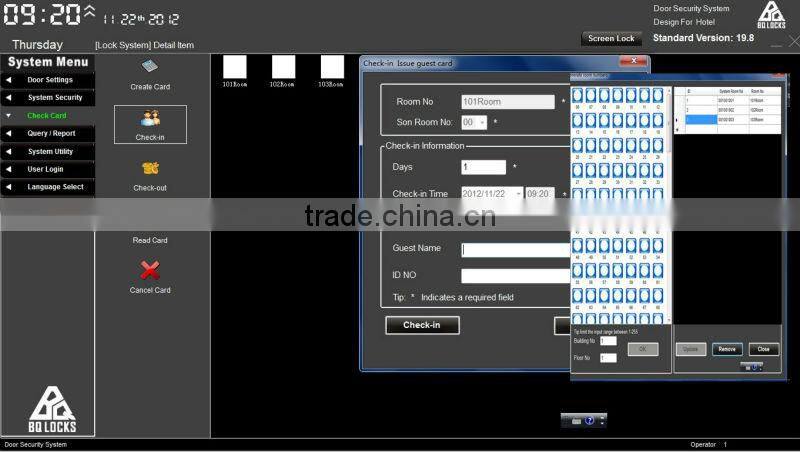Open the 101Room tile
Image resolution: width=800 pixels, height=452 pixels.
(x=235, y=67)
